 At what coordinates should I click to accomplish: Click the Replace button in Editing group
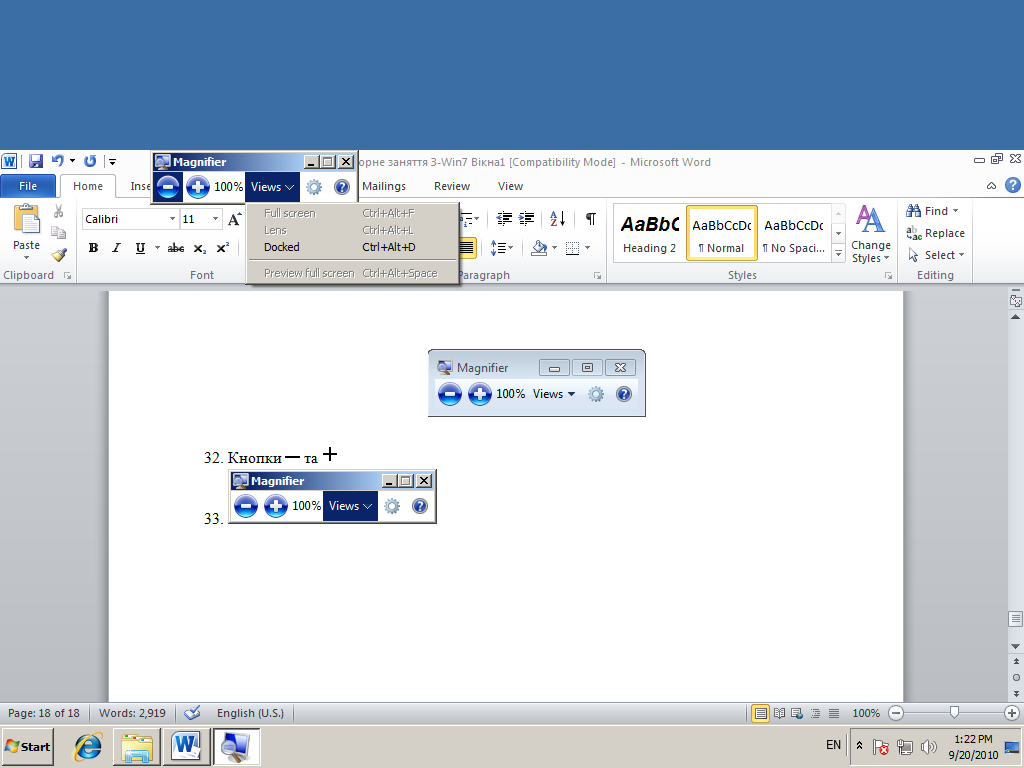pos(935,233)
